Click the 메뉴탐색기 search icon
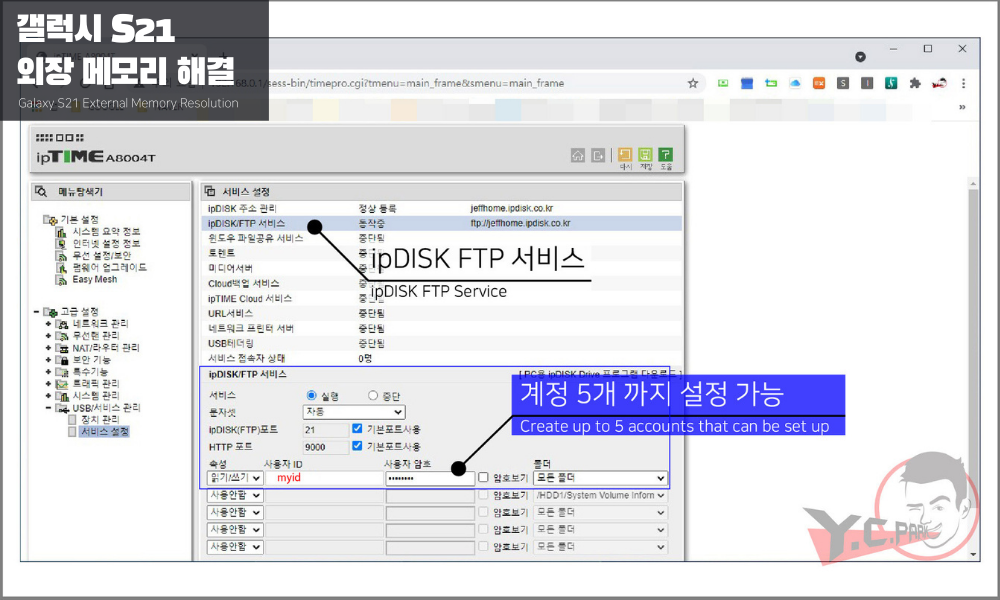The image size is (1000, 600). [41, 191]
